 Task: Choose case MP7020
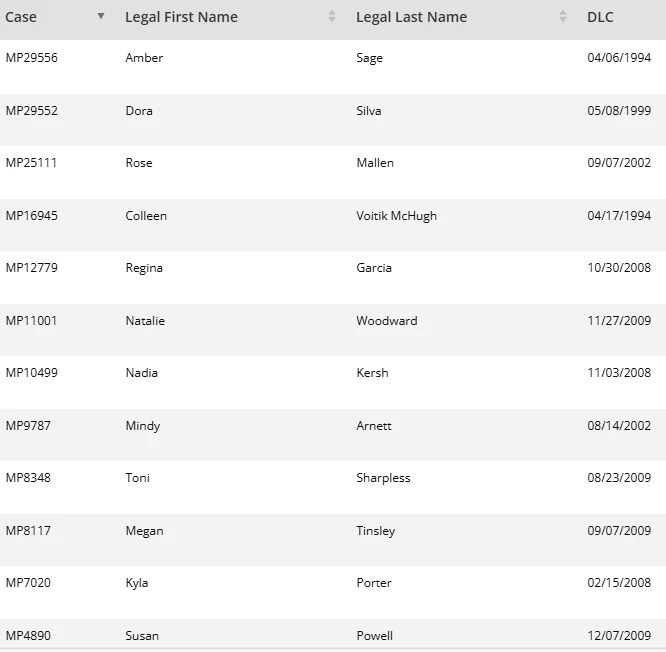[28, 583]
